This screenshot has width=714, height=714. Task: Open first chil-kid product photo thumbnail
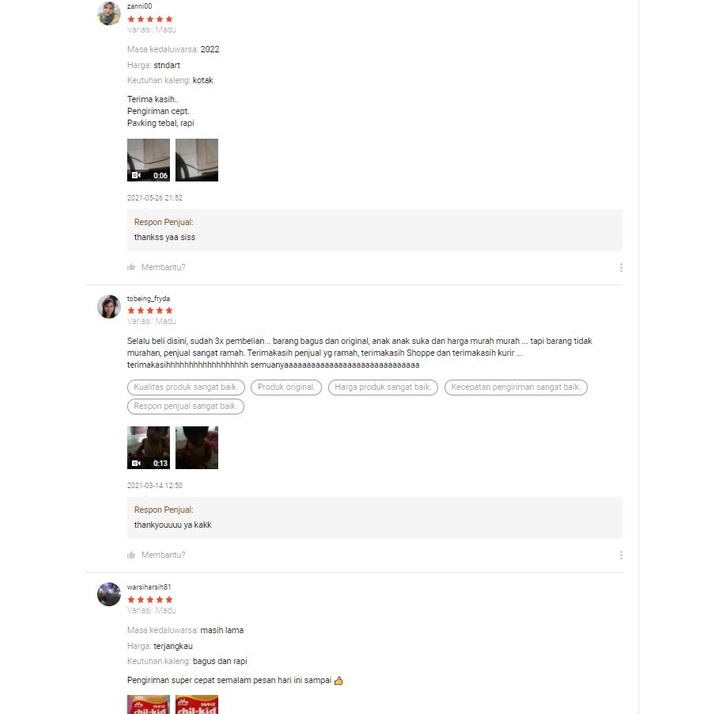(x=148, y=704)
